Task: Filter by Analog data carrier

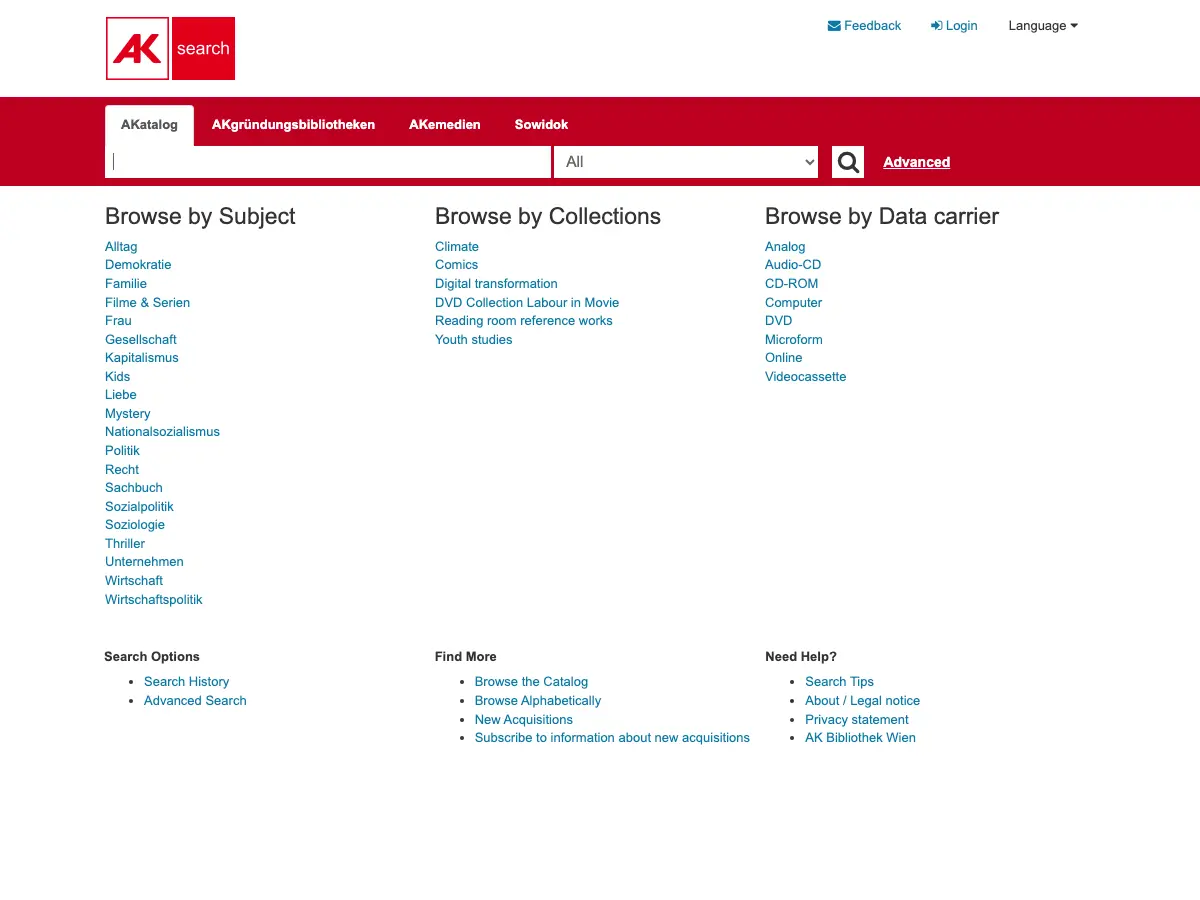Action: pos(785,246)
